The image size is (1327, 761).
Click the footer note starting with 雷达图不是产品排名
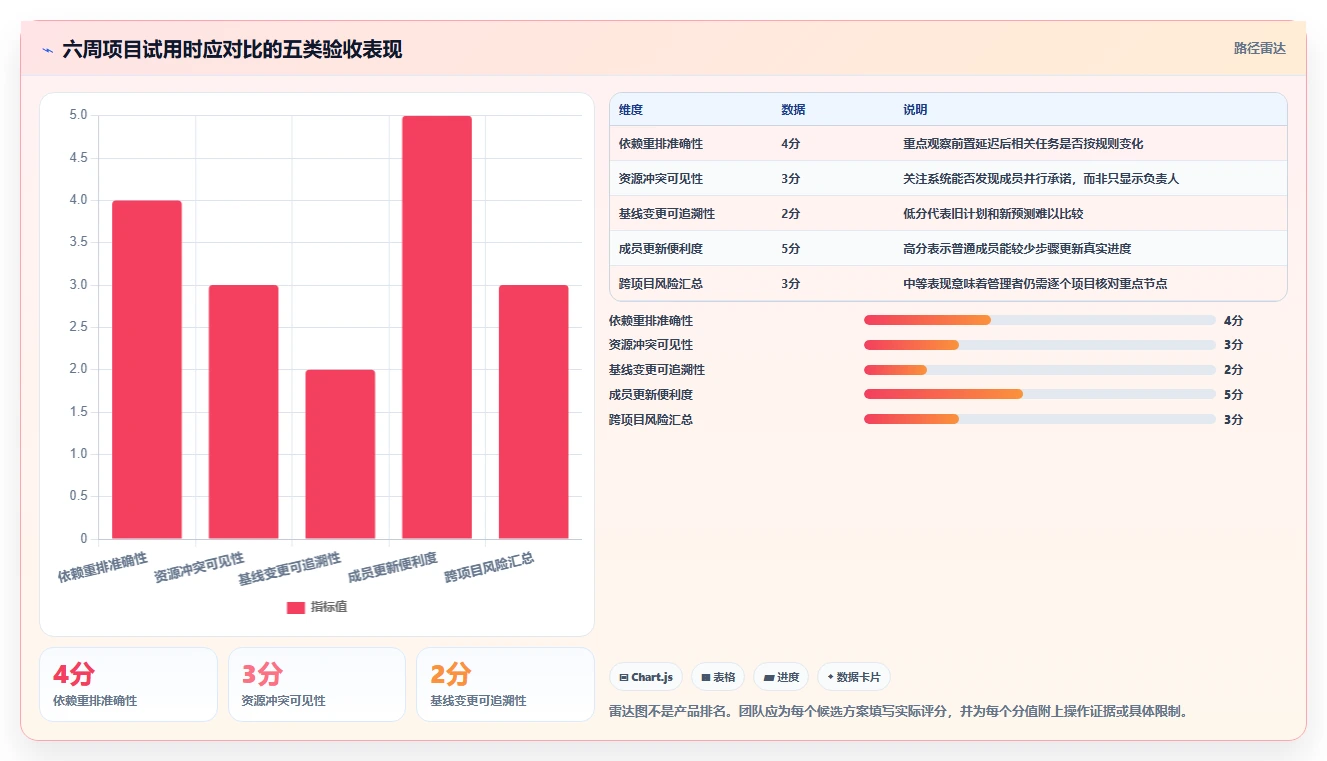pos(899,712)
